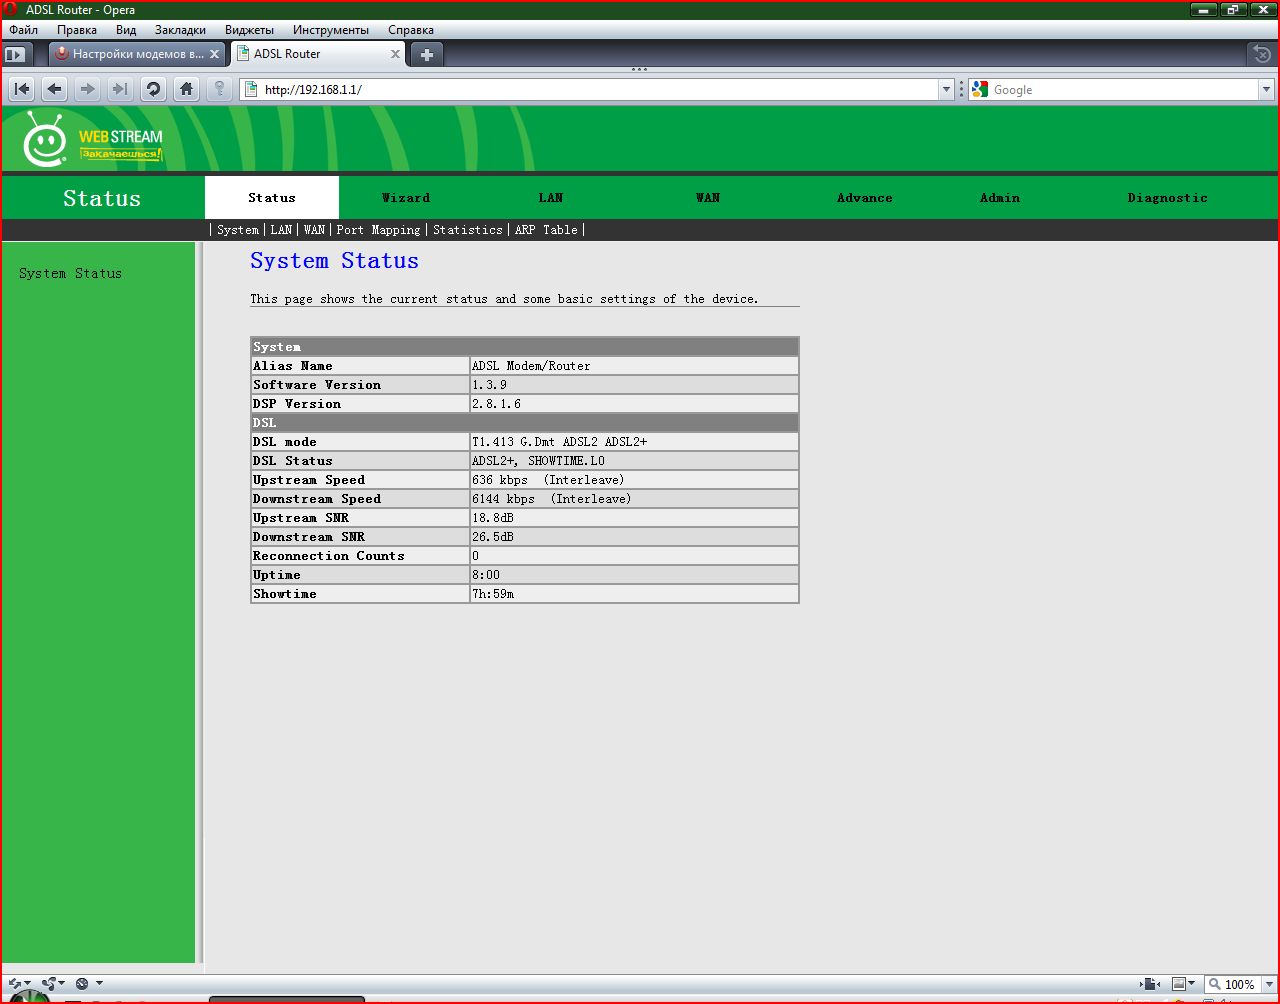Open the closed tabs trash button
This screenshot has width=1280, height=1004.
coord(1263,54)
